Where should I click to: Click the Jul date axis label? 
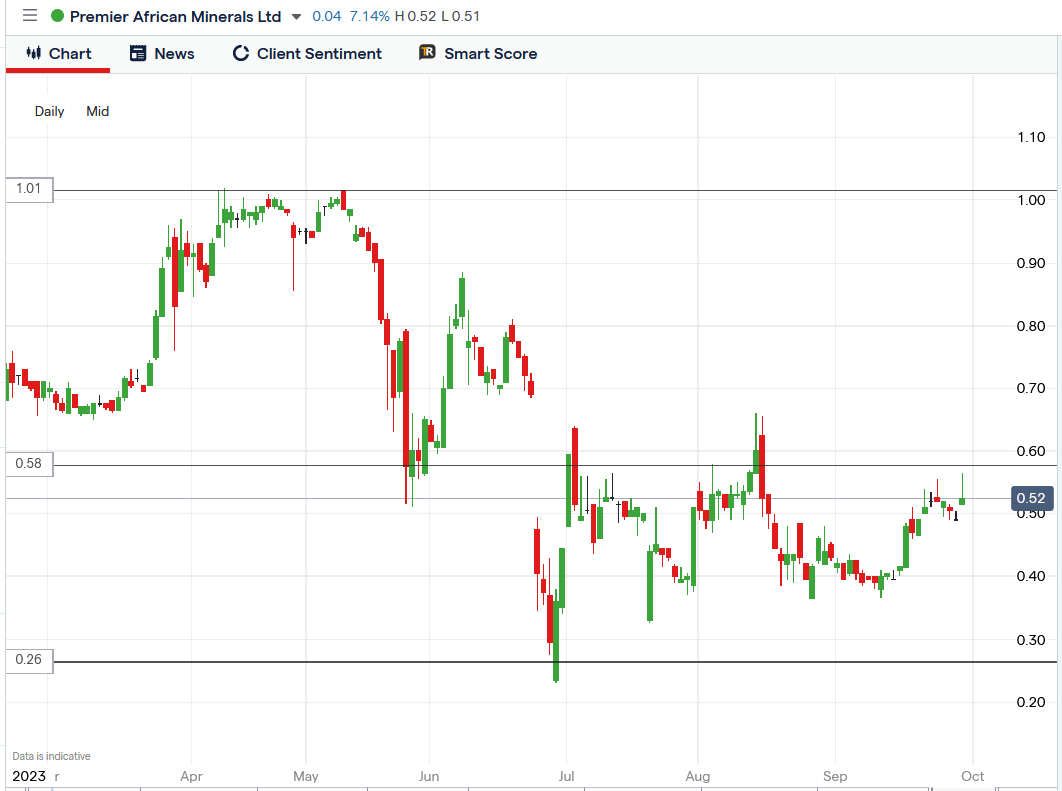click(x=566, y=776)
